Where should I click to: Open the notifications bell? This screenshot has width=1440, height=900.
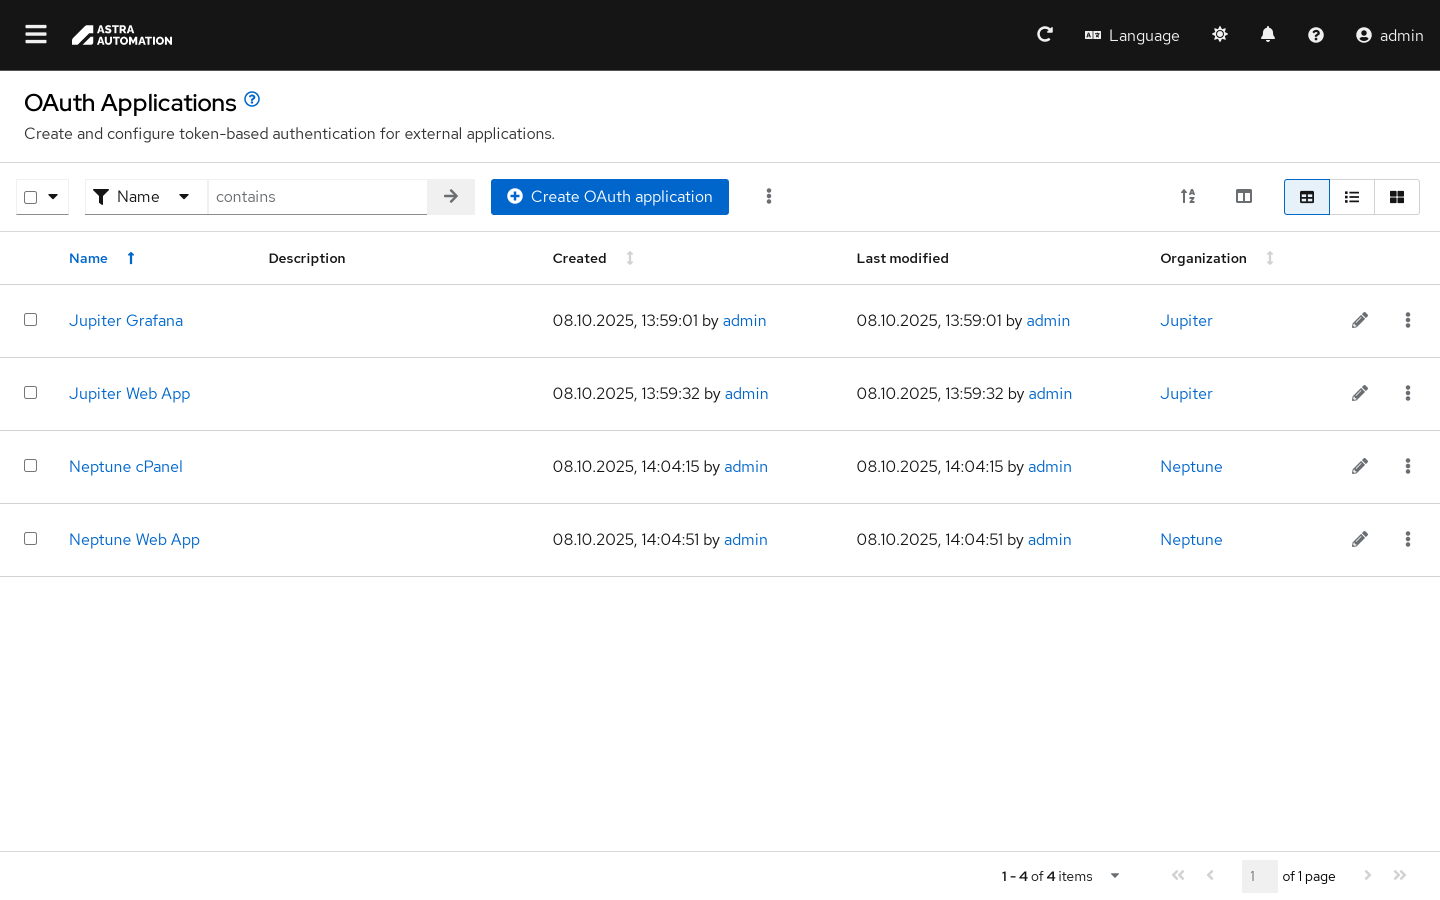(x=1268, y=35)
